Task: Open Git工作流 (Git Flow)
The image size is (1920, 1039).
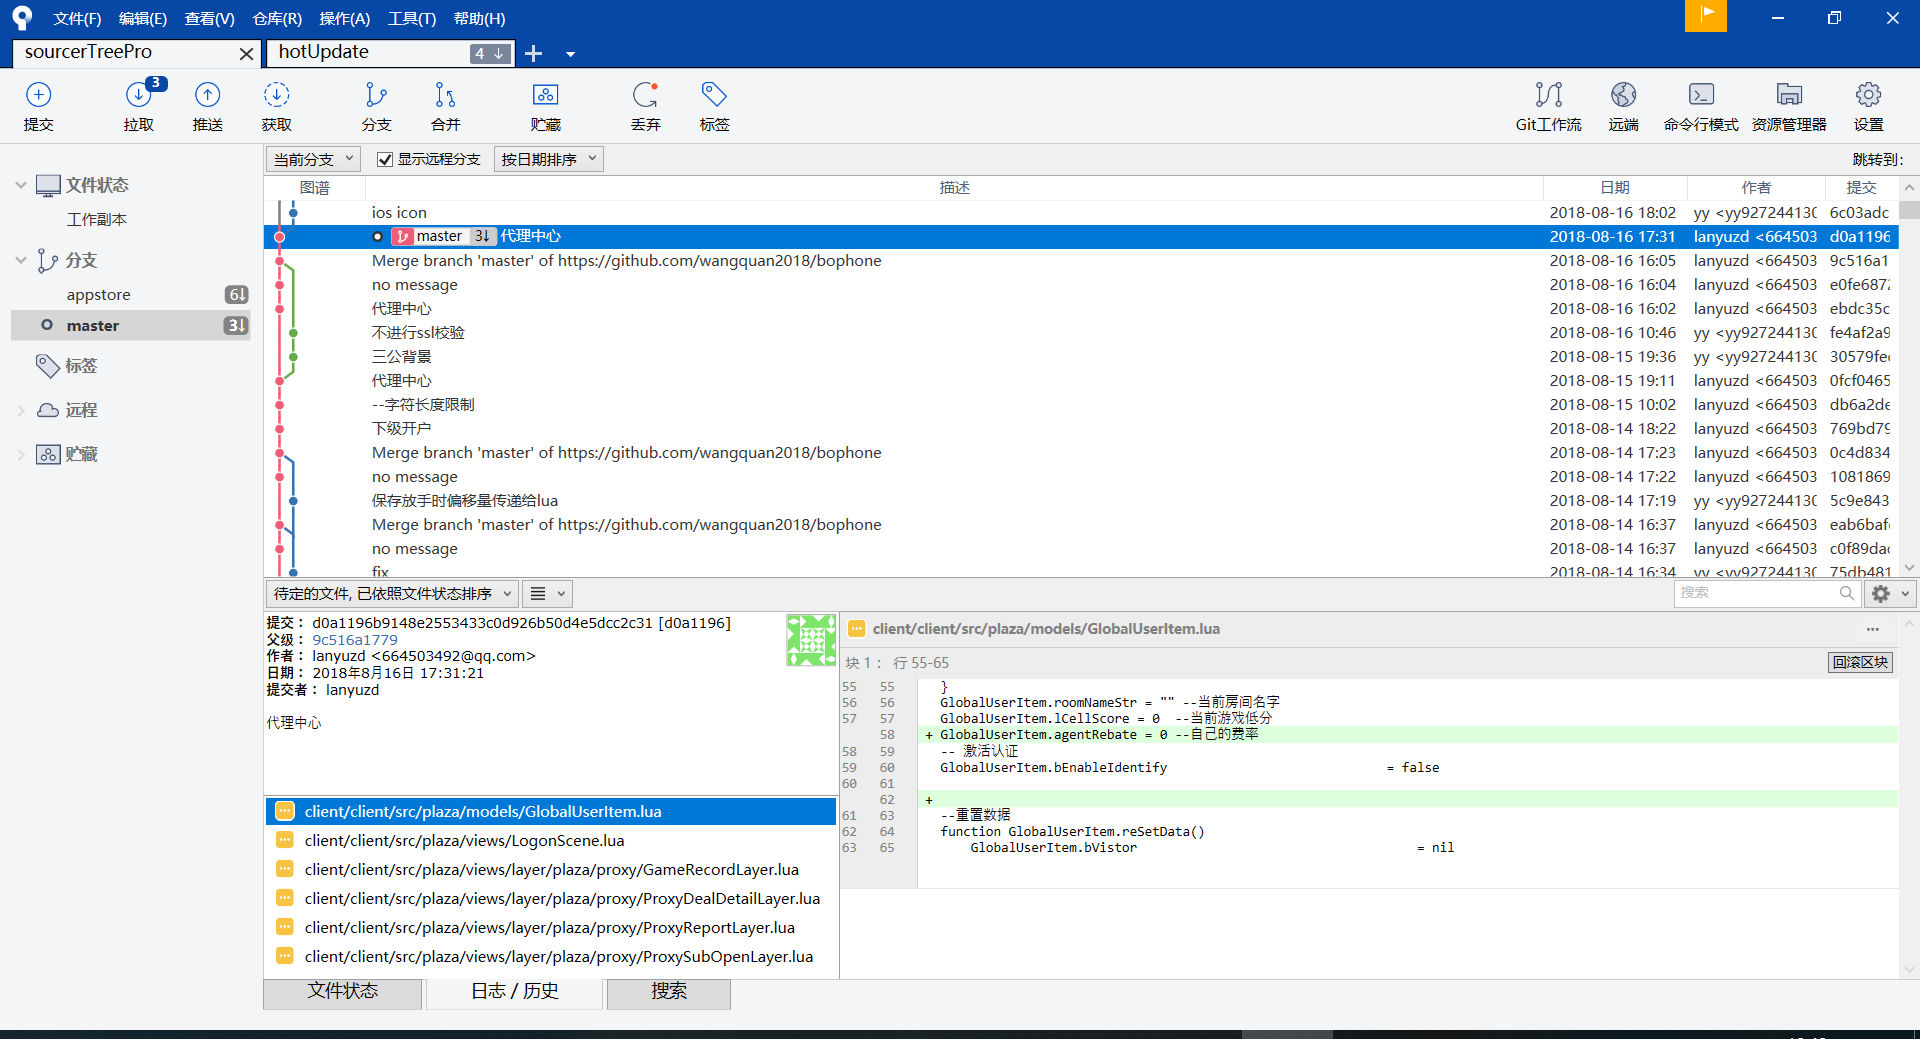Action: (1548, 106)
